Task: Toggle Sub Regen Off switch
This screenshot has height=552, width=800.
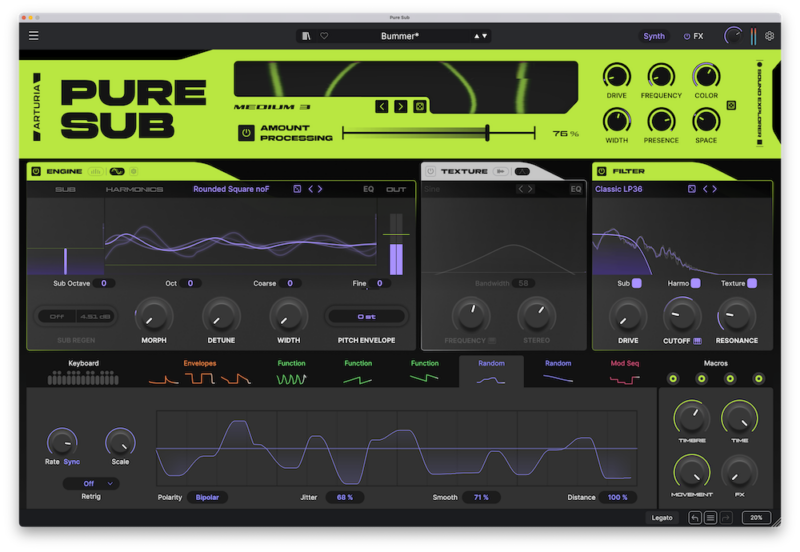Action: click(x=57, y=317)
